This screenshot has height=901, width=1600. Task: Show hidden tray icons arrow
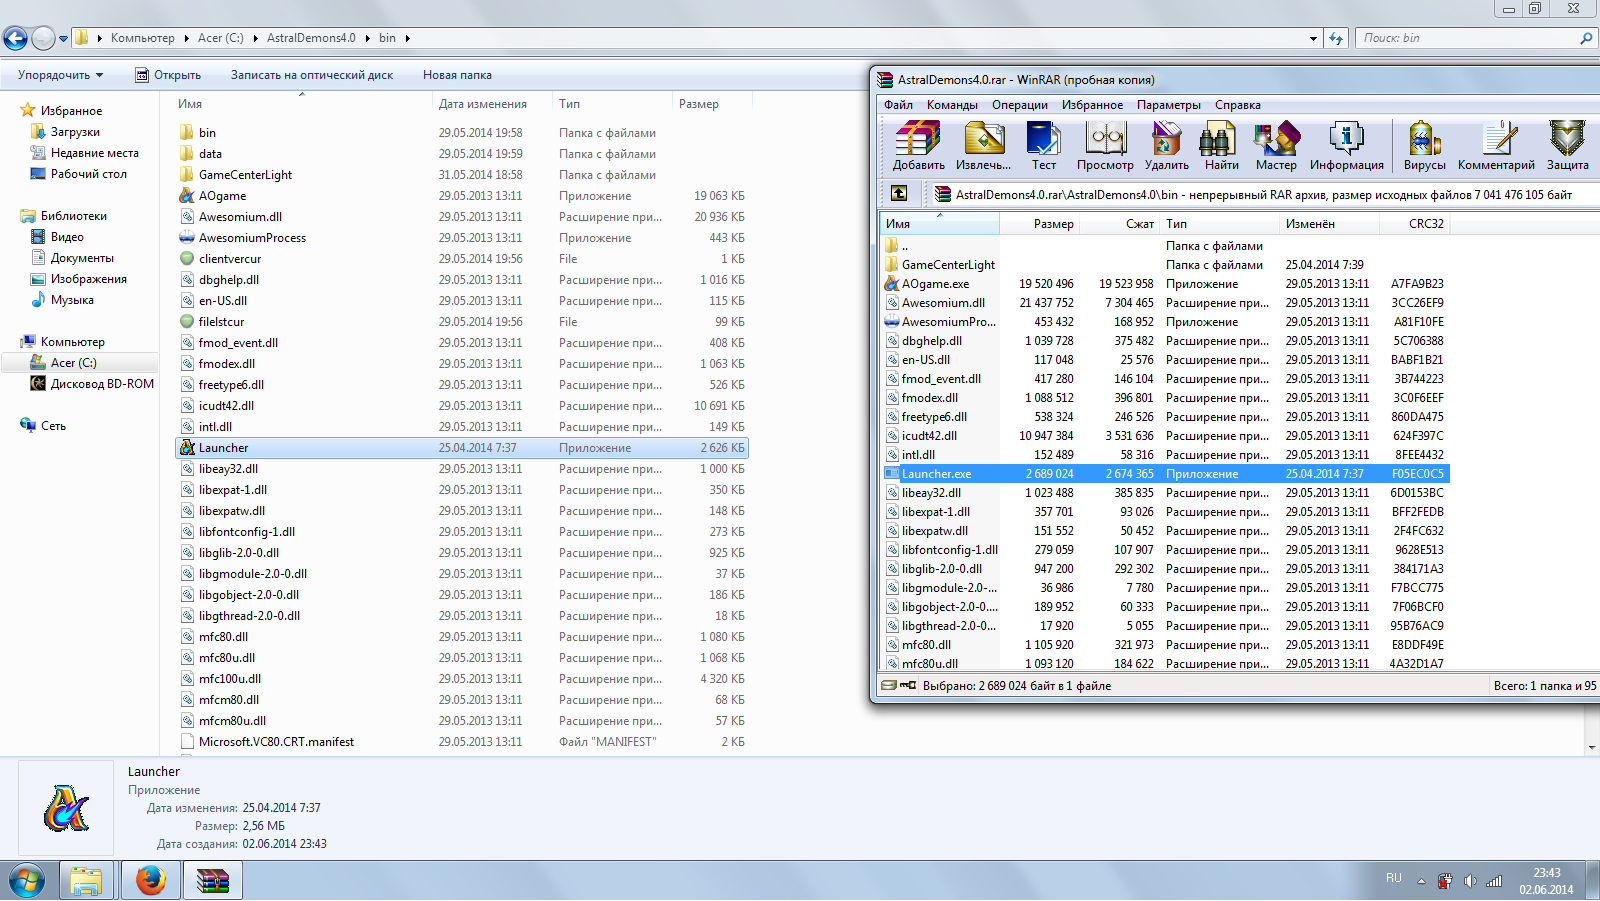coord(1421,881)
